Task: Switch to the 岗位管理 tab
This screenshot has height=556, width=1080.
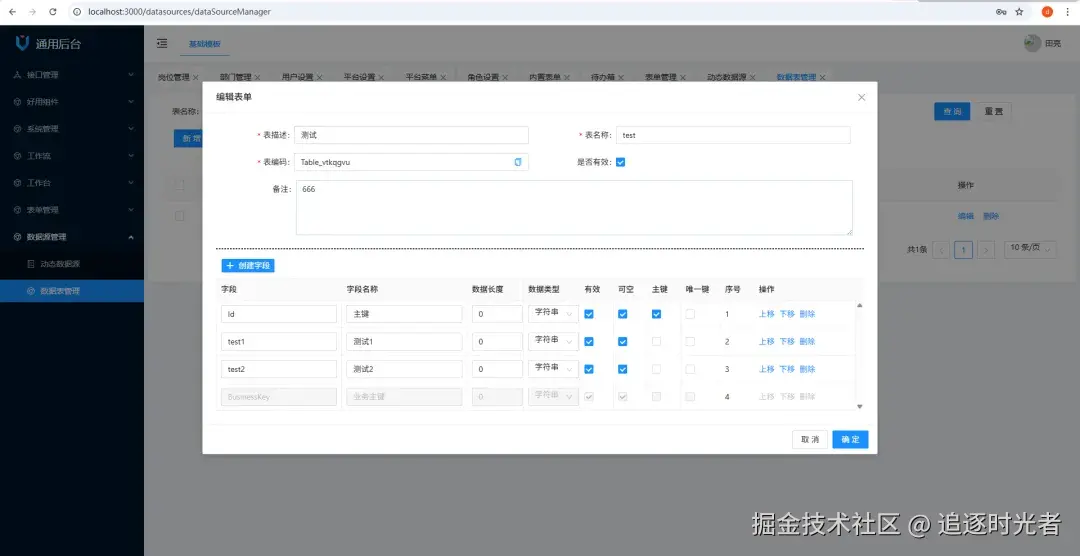Action: 174,77
